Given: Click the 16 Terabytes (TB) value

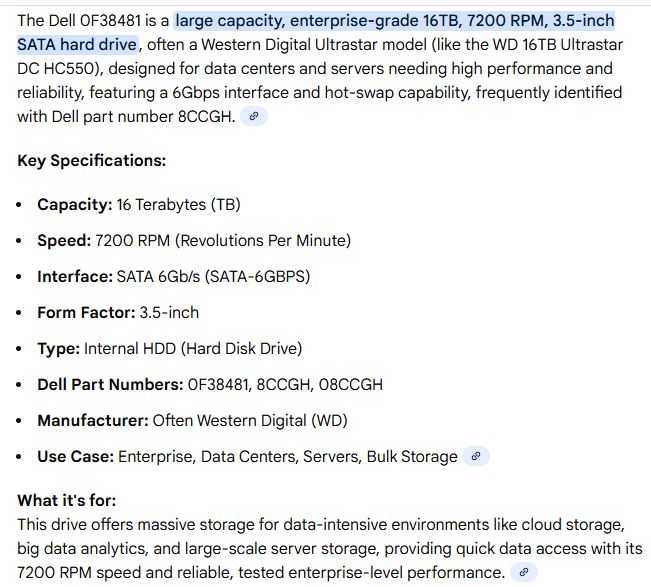Looking at the screenshot, I should click(x=178, y=204).
